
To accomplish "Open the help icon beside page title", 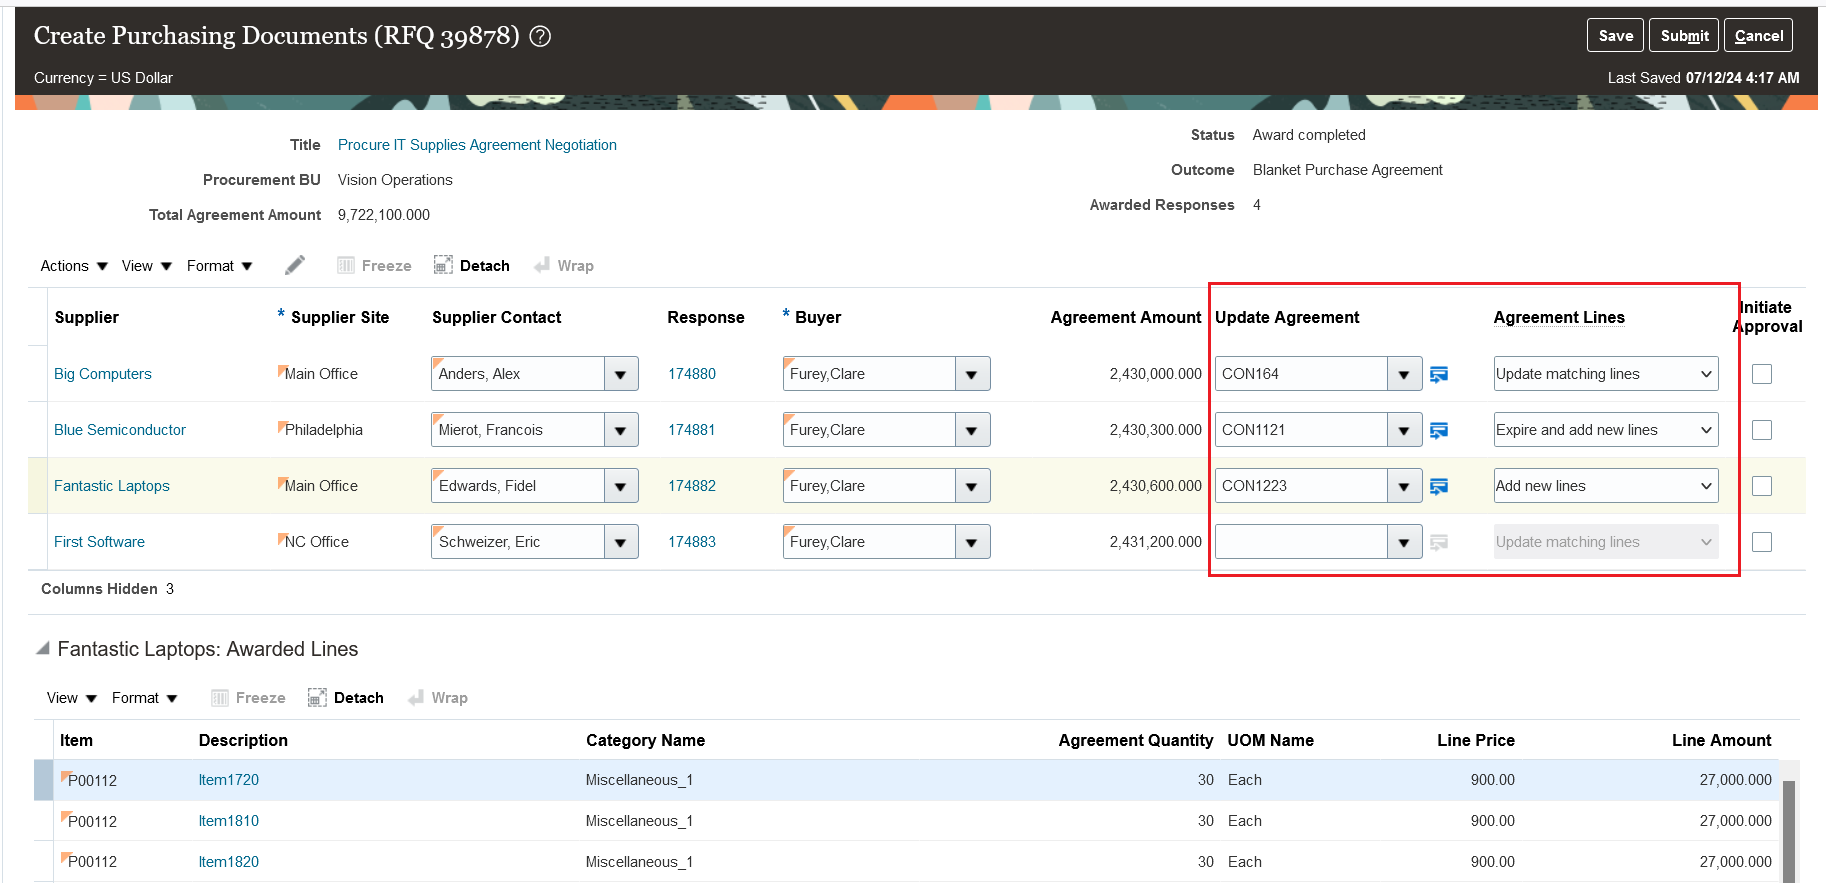I will pyautogui.click(x=540, y=37).
